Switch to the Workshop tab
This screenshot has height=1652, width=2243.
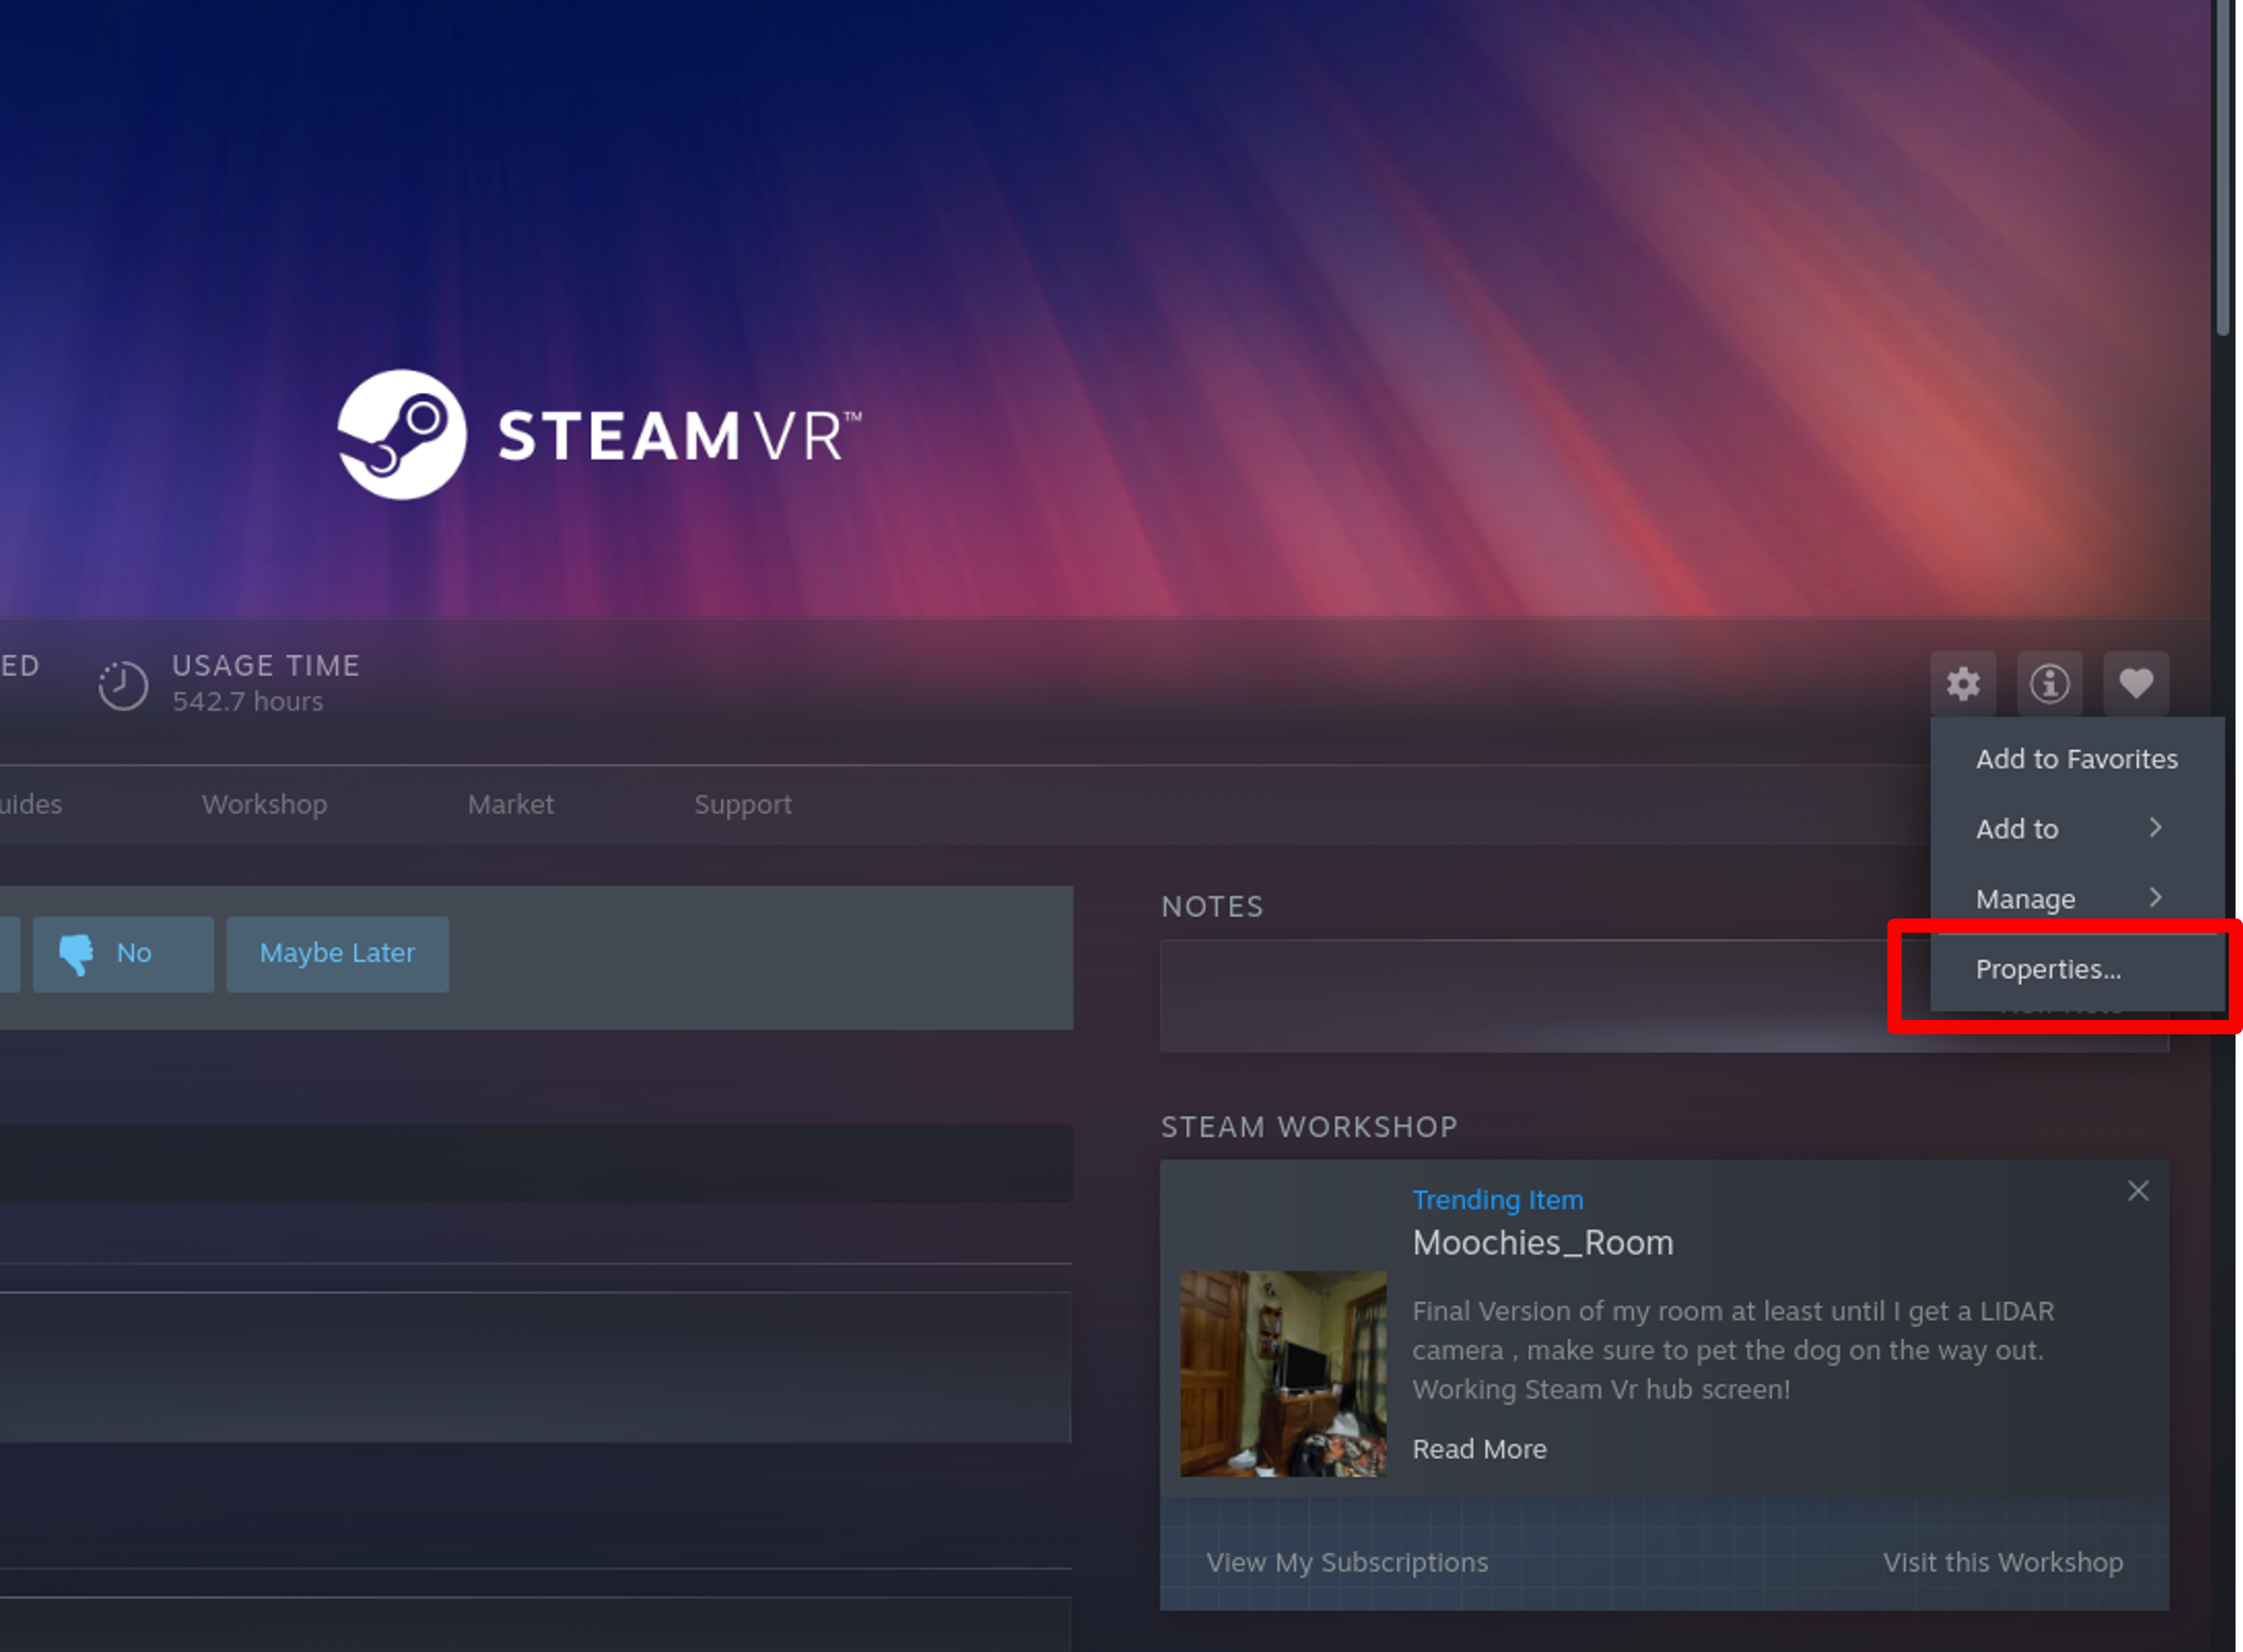[x=264, y=804]
